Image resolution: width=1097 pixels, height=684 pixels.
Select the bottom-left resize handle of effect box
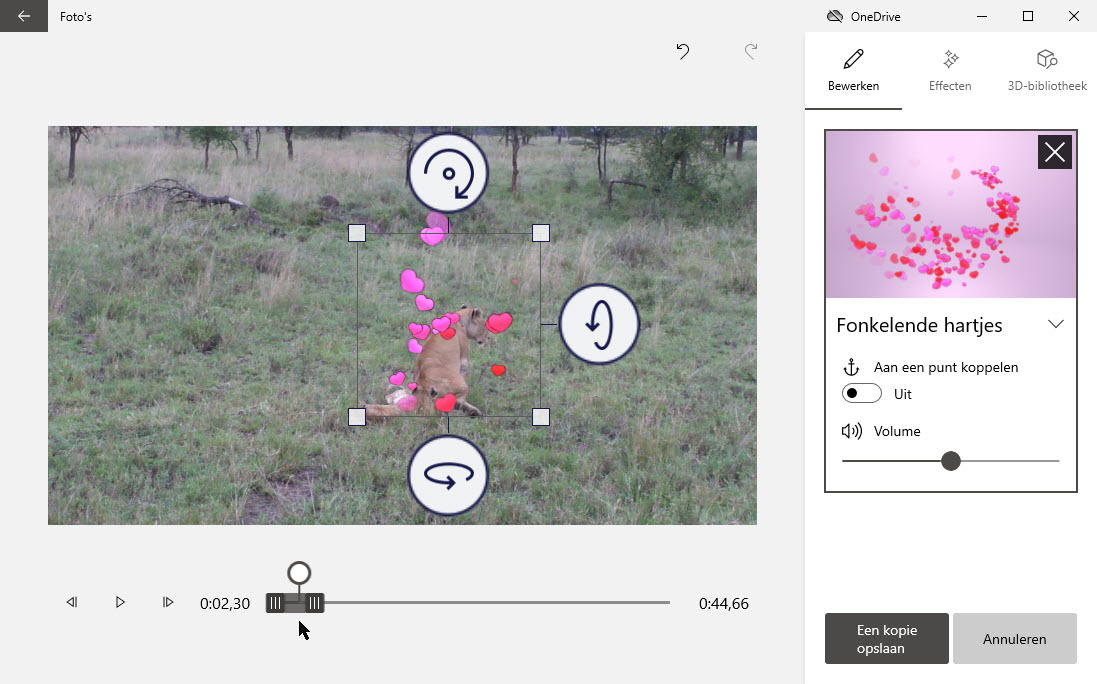point(357,418)
